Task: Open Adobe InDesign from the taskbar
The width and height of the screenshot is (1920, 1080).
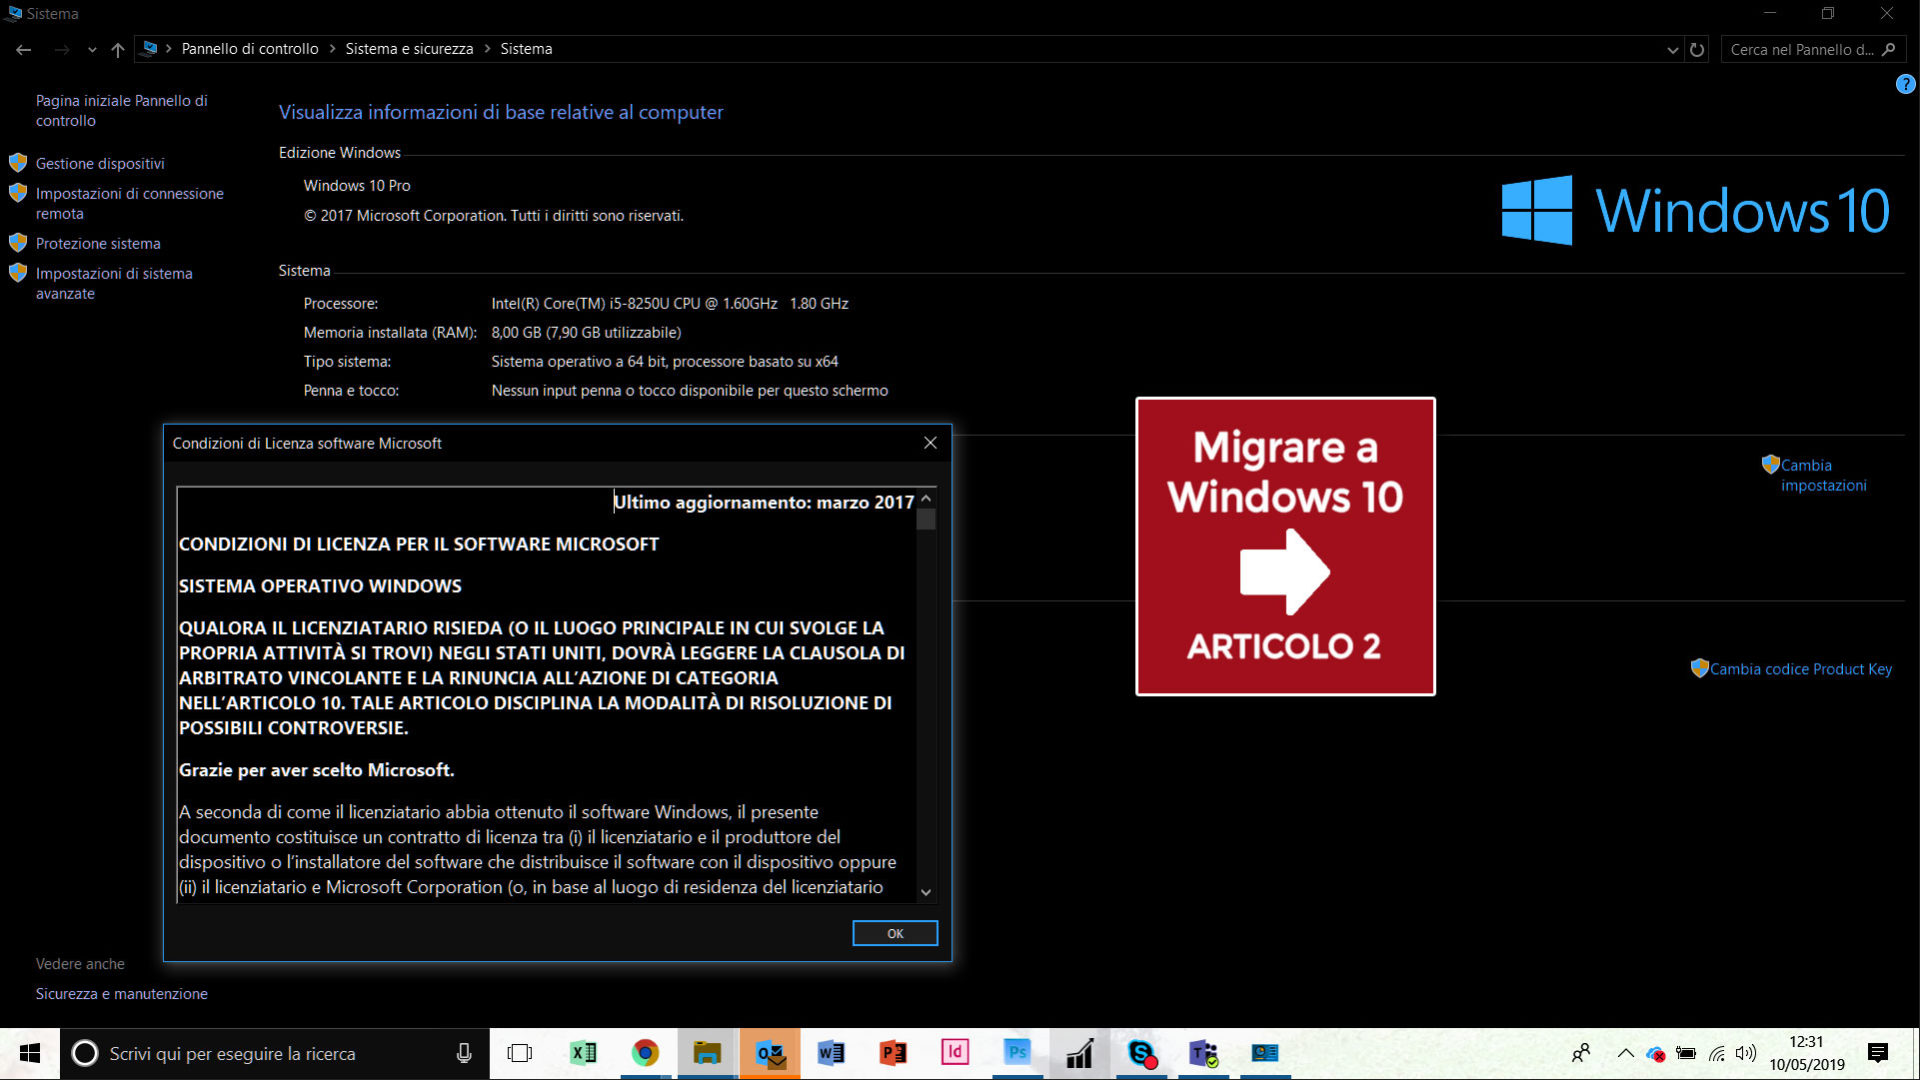Action: point(955,1053)
